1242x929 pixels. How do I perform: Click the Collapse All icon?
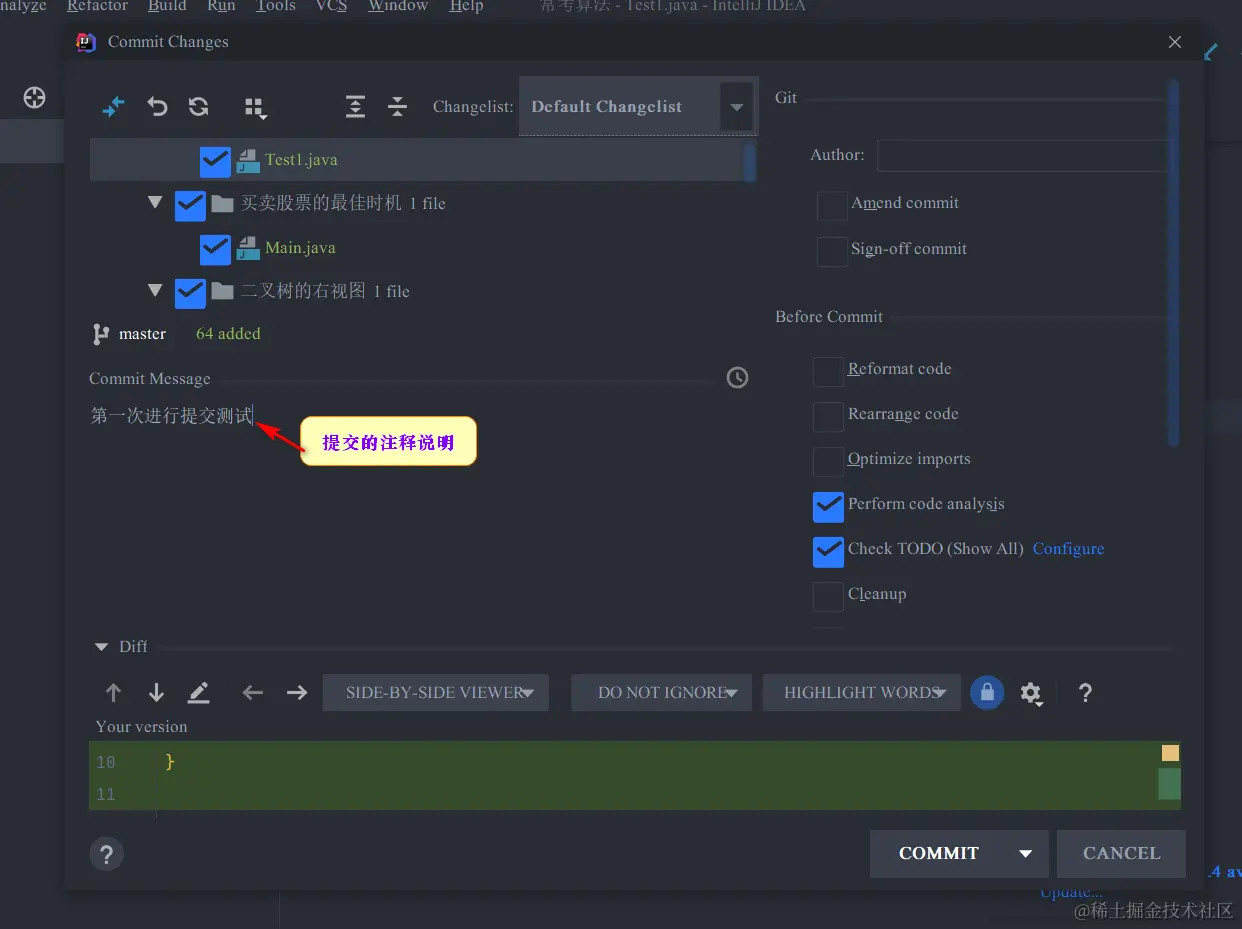tap(397, 107)
